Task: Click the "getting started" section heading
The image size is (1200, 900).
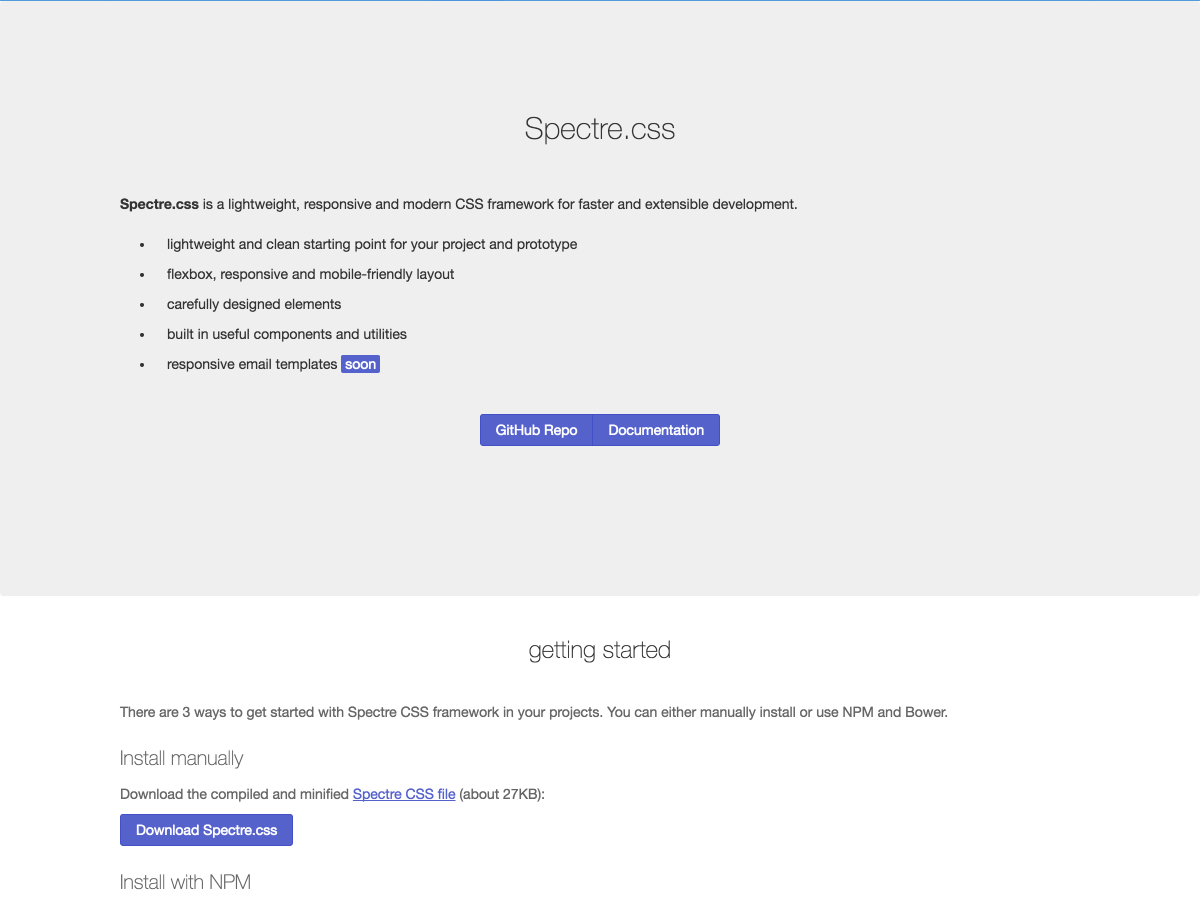Action: click(600, 650)
